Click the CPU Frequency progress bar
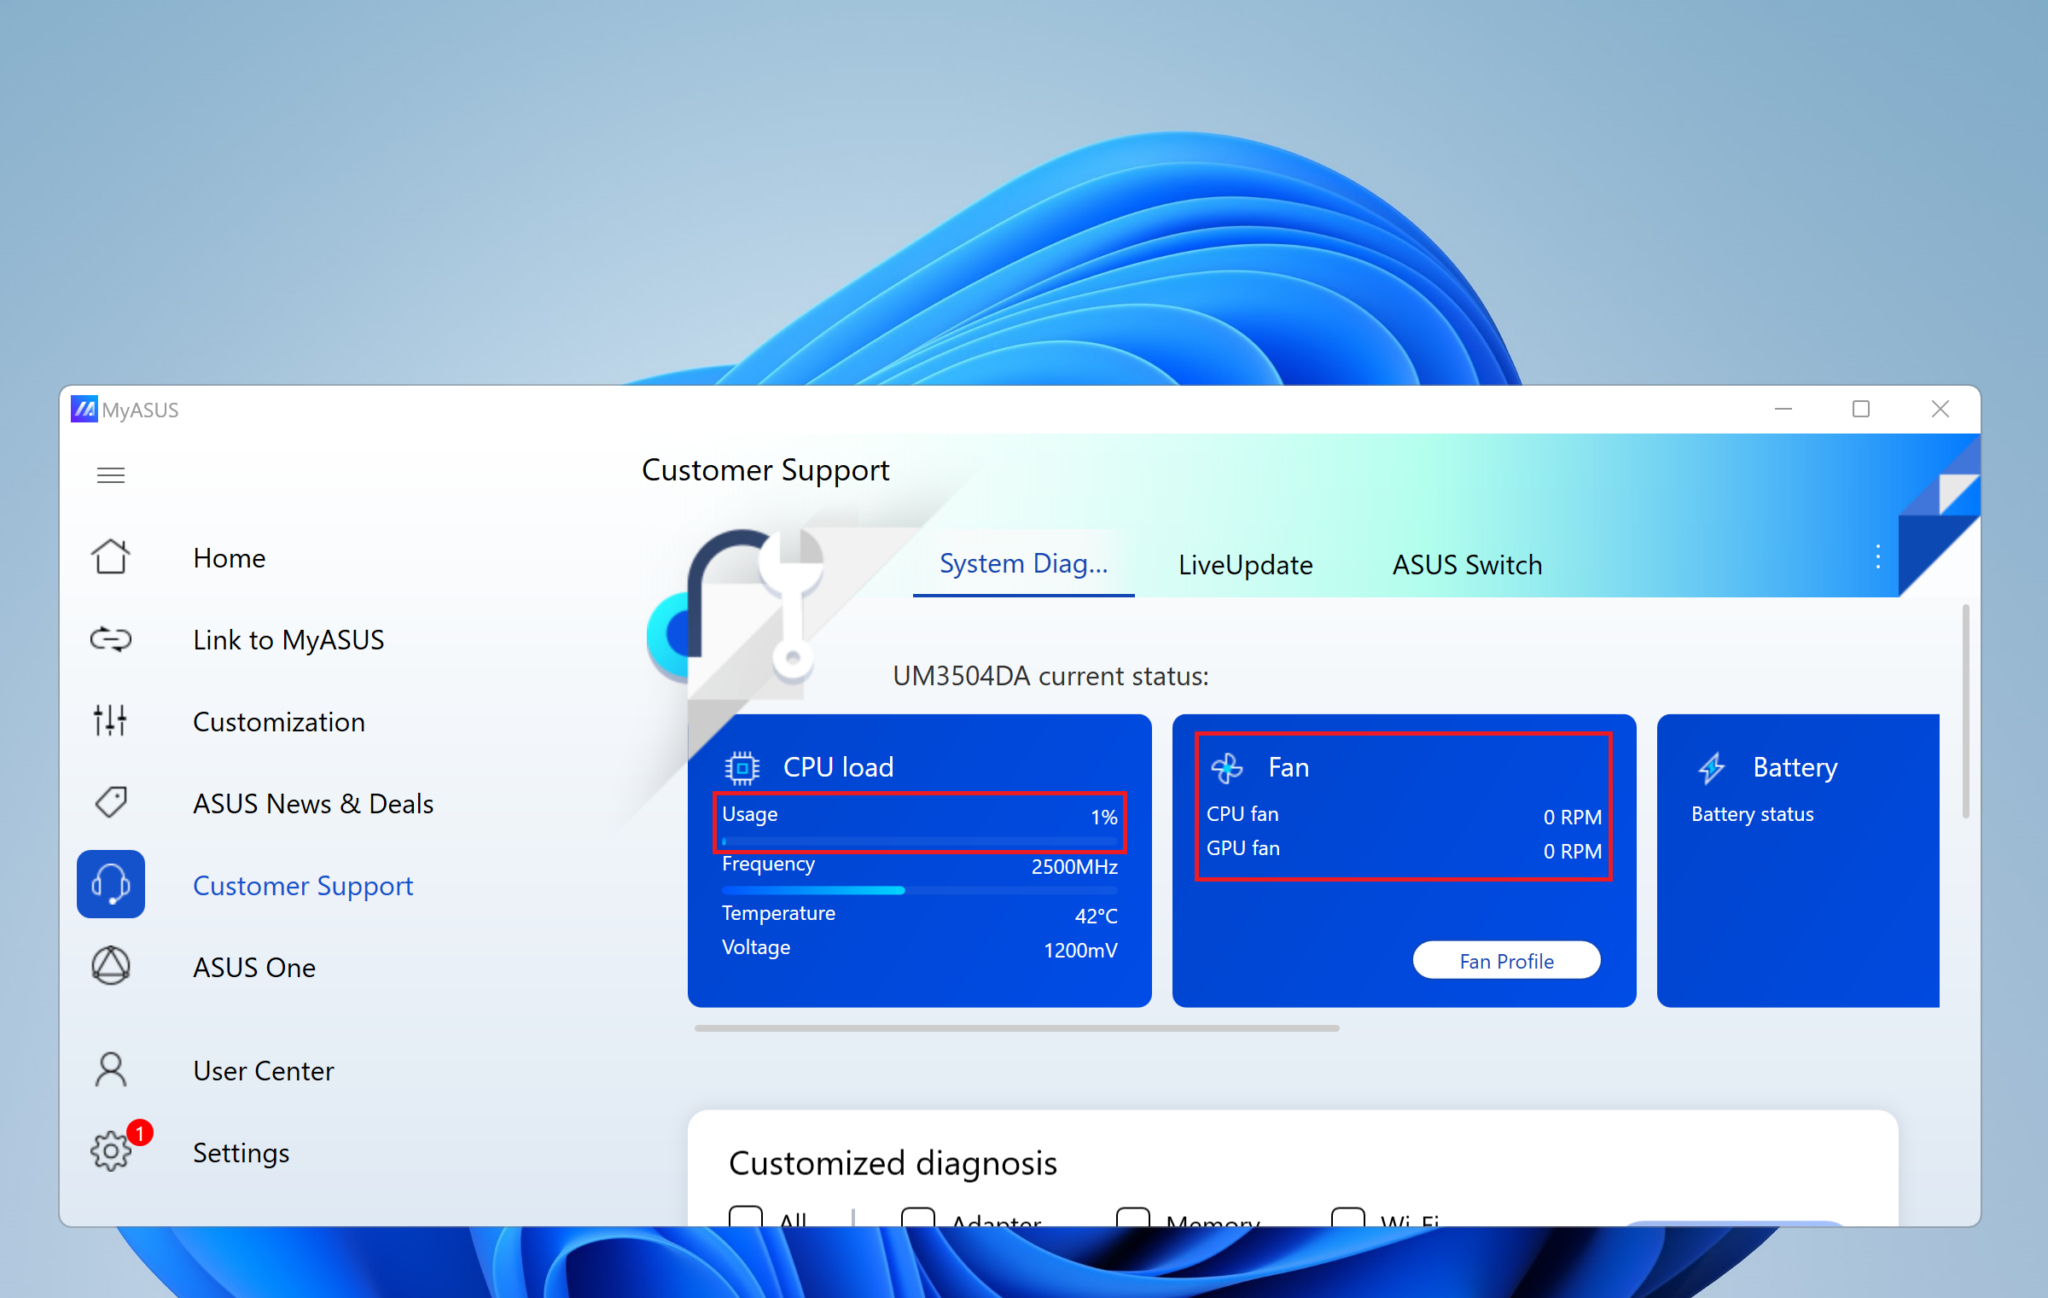This screenshot has height=1298, width=2048. [919, 890]
